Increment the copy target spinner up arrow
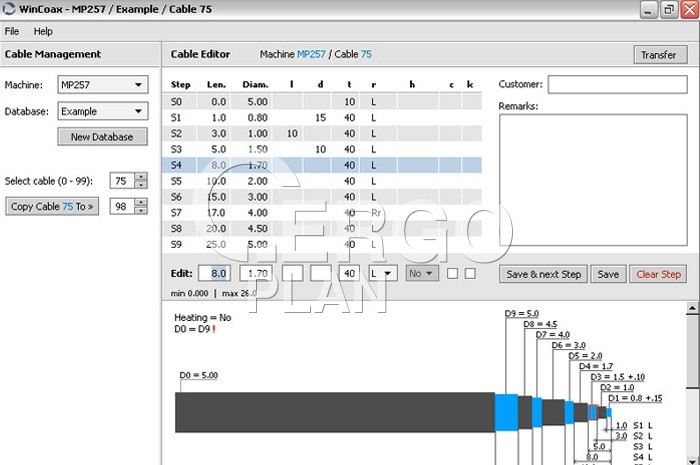 (141, 202)
